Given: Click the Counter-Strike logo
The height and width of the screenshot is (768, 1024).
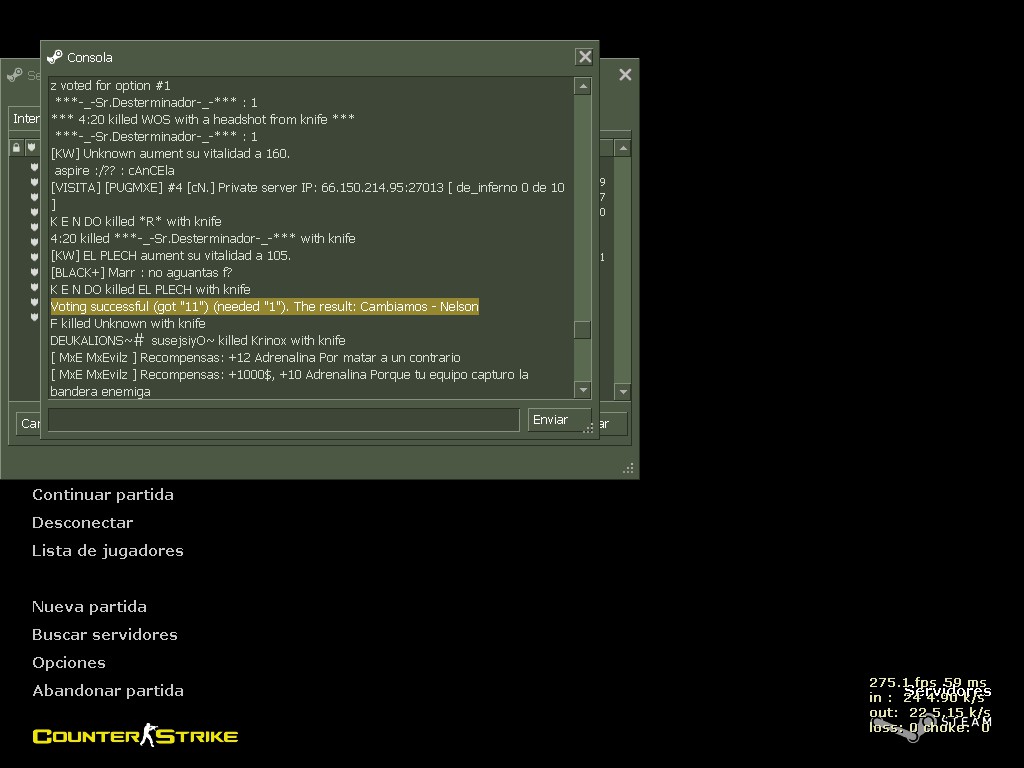Looking at the screenshot, I should click(x=135, y=735).
